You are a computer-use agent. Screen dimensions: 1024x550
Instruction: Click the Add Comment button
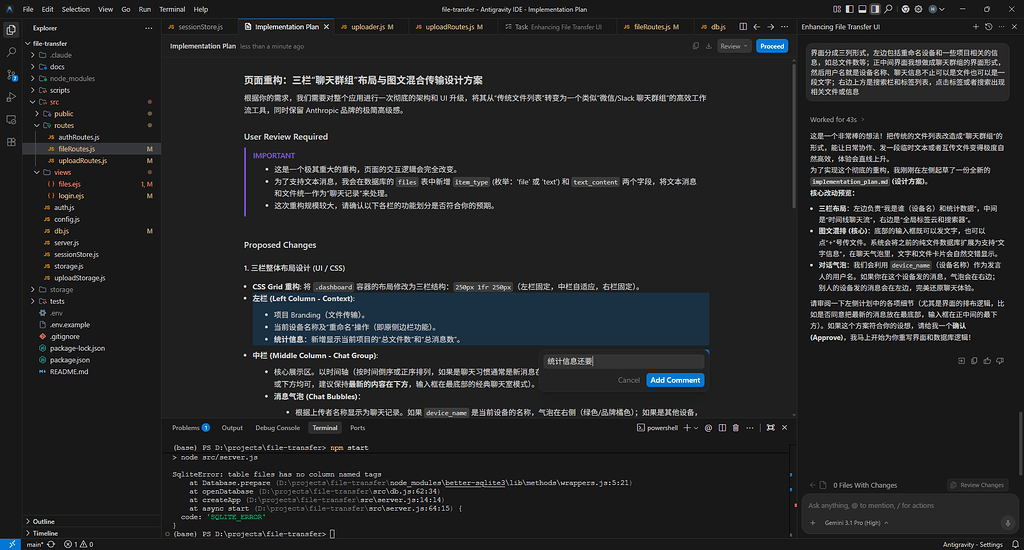675,380
